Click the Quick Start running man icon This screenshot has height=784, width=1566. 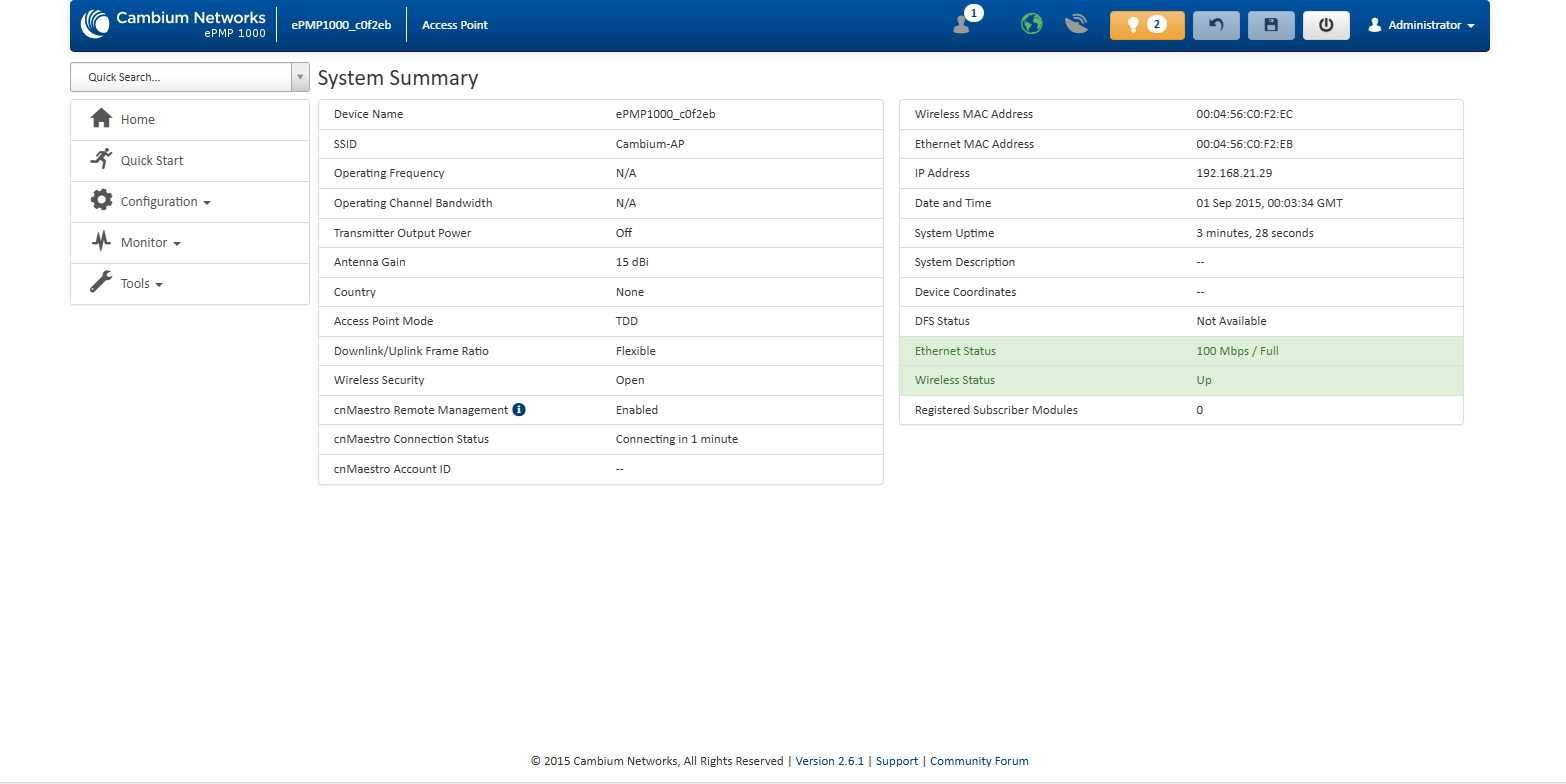[101, 159]
